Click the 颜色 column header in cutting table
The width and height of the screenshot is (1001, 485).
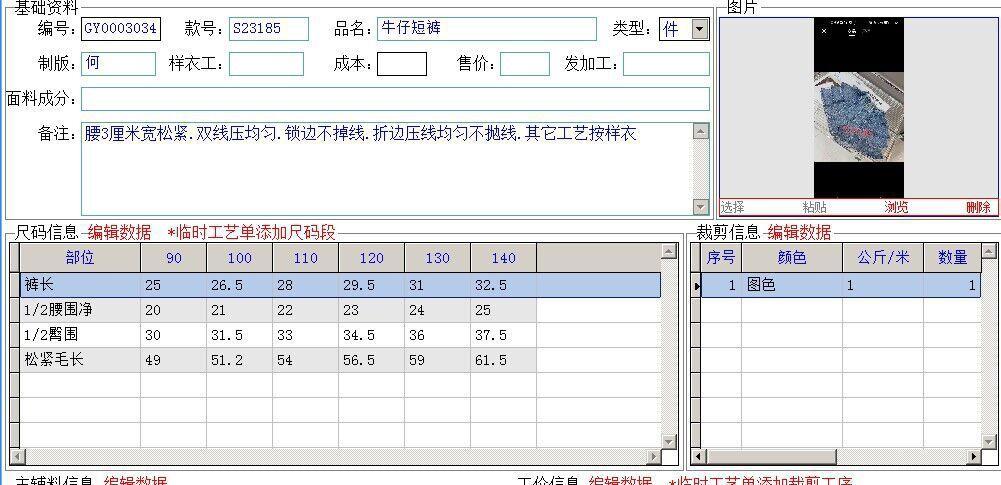(791, 258)
